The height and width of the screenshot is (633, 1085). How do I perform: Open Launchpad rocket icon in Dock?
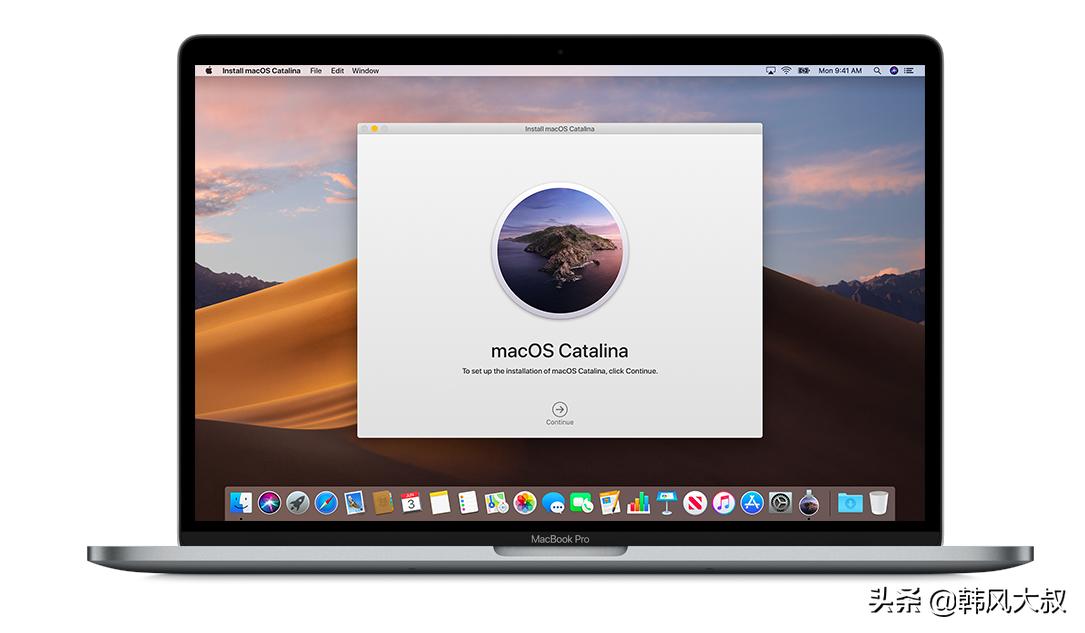(x=298, y=503)
